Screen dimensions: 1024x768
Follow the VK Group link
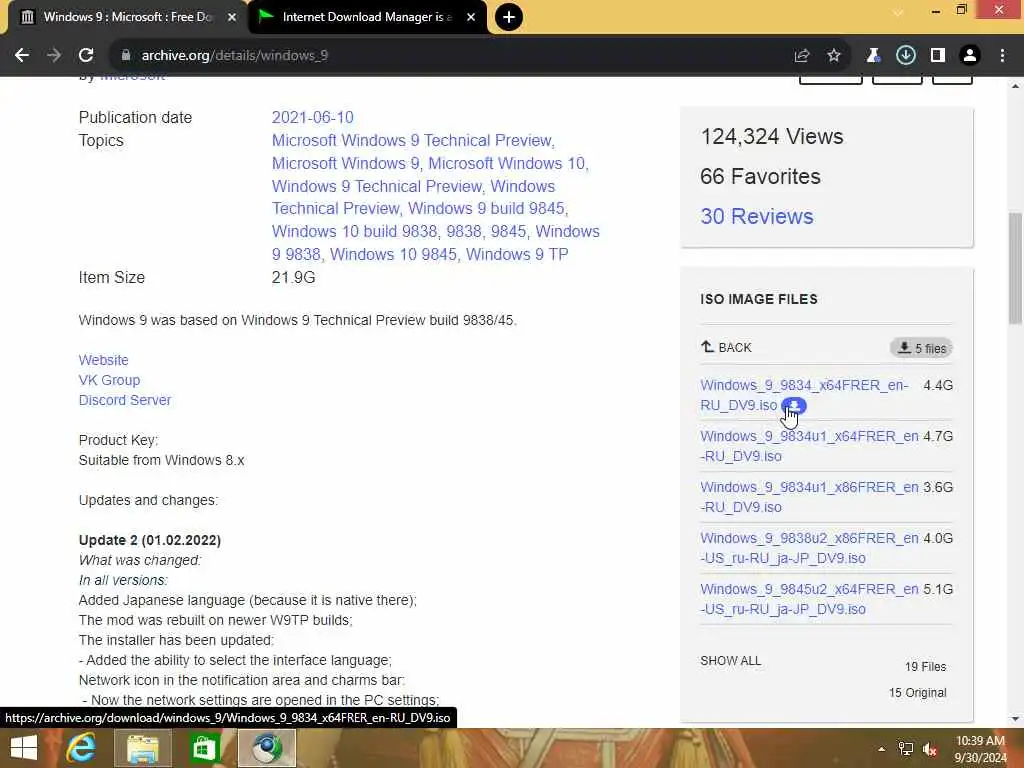tap(109, 380)
